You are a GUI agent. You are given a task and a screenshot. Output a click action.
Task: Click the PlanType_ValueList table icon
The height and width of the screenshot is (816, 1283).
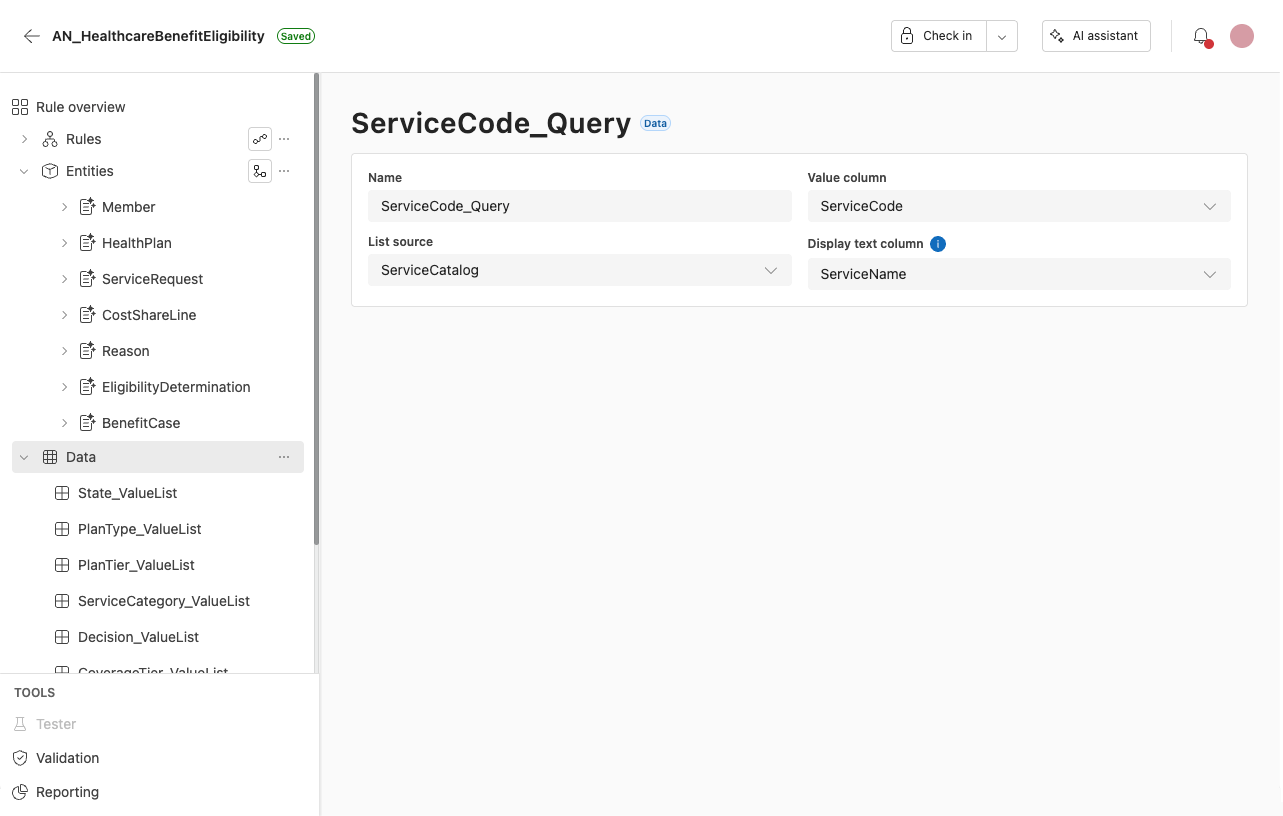61,529
